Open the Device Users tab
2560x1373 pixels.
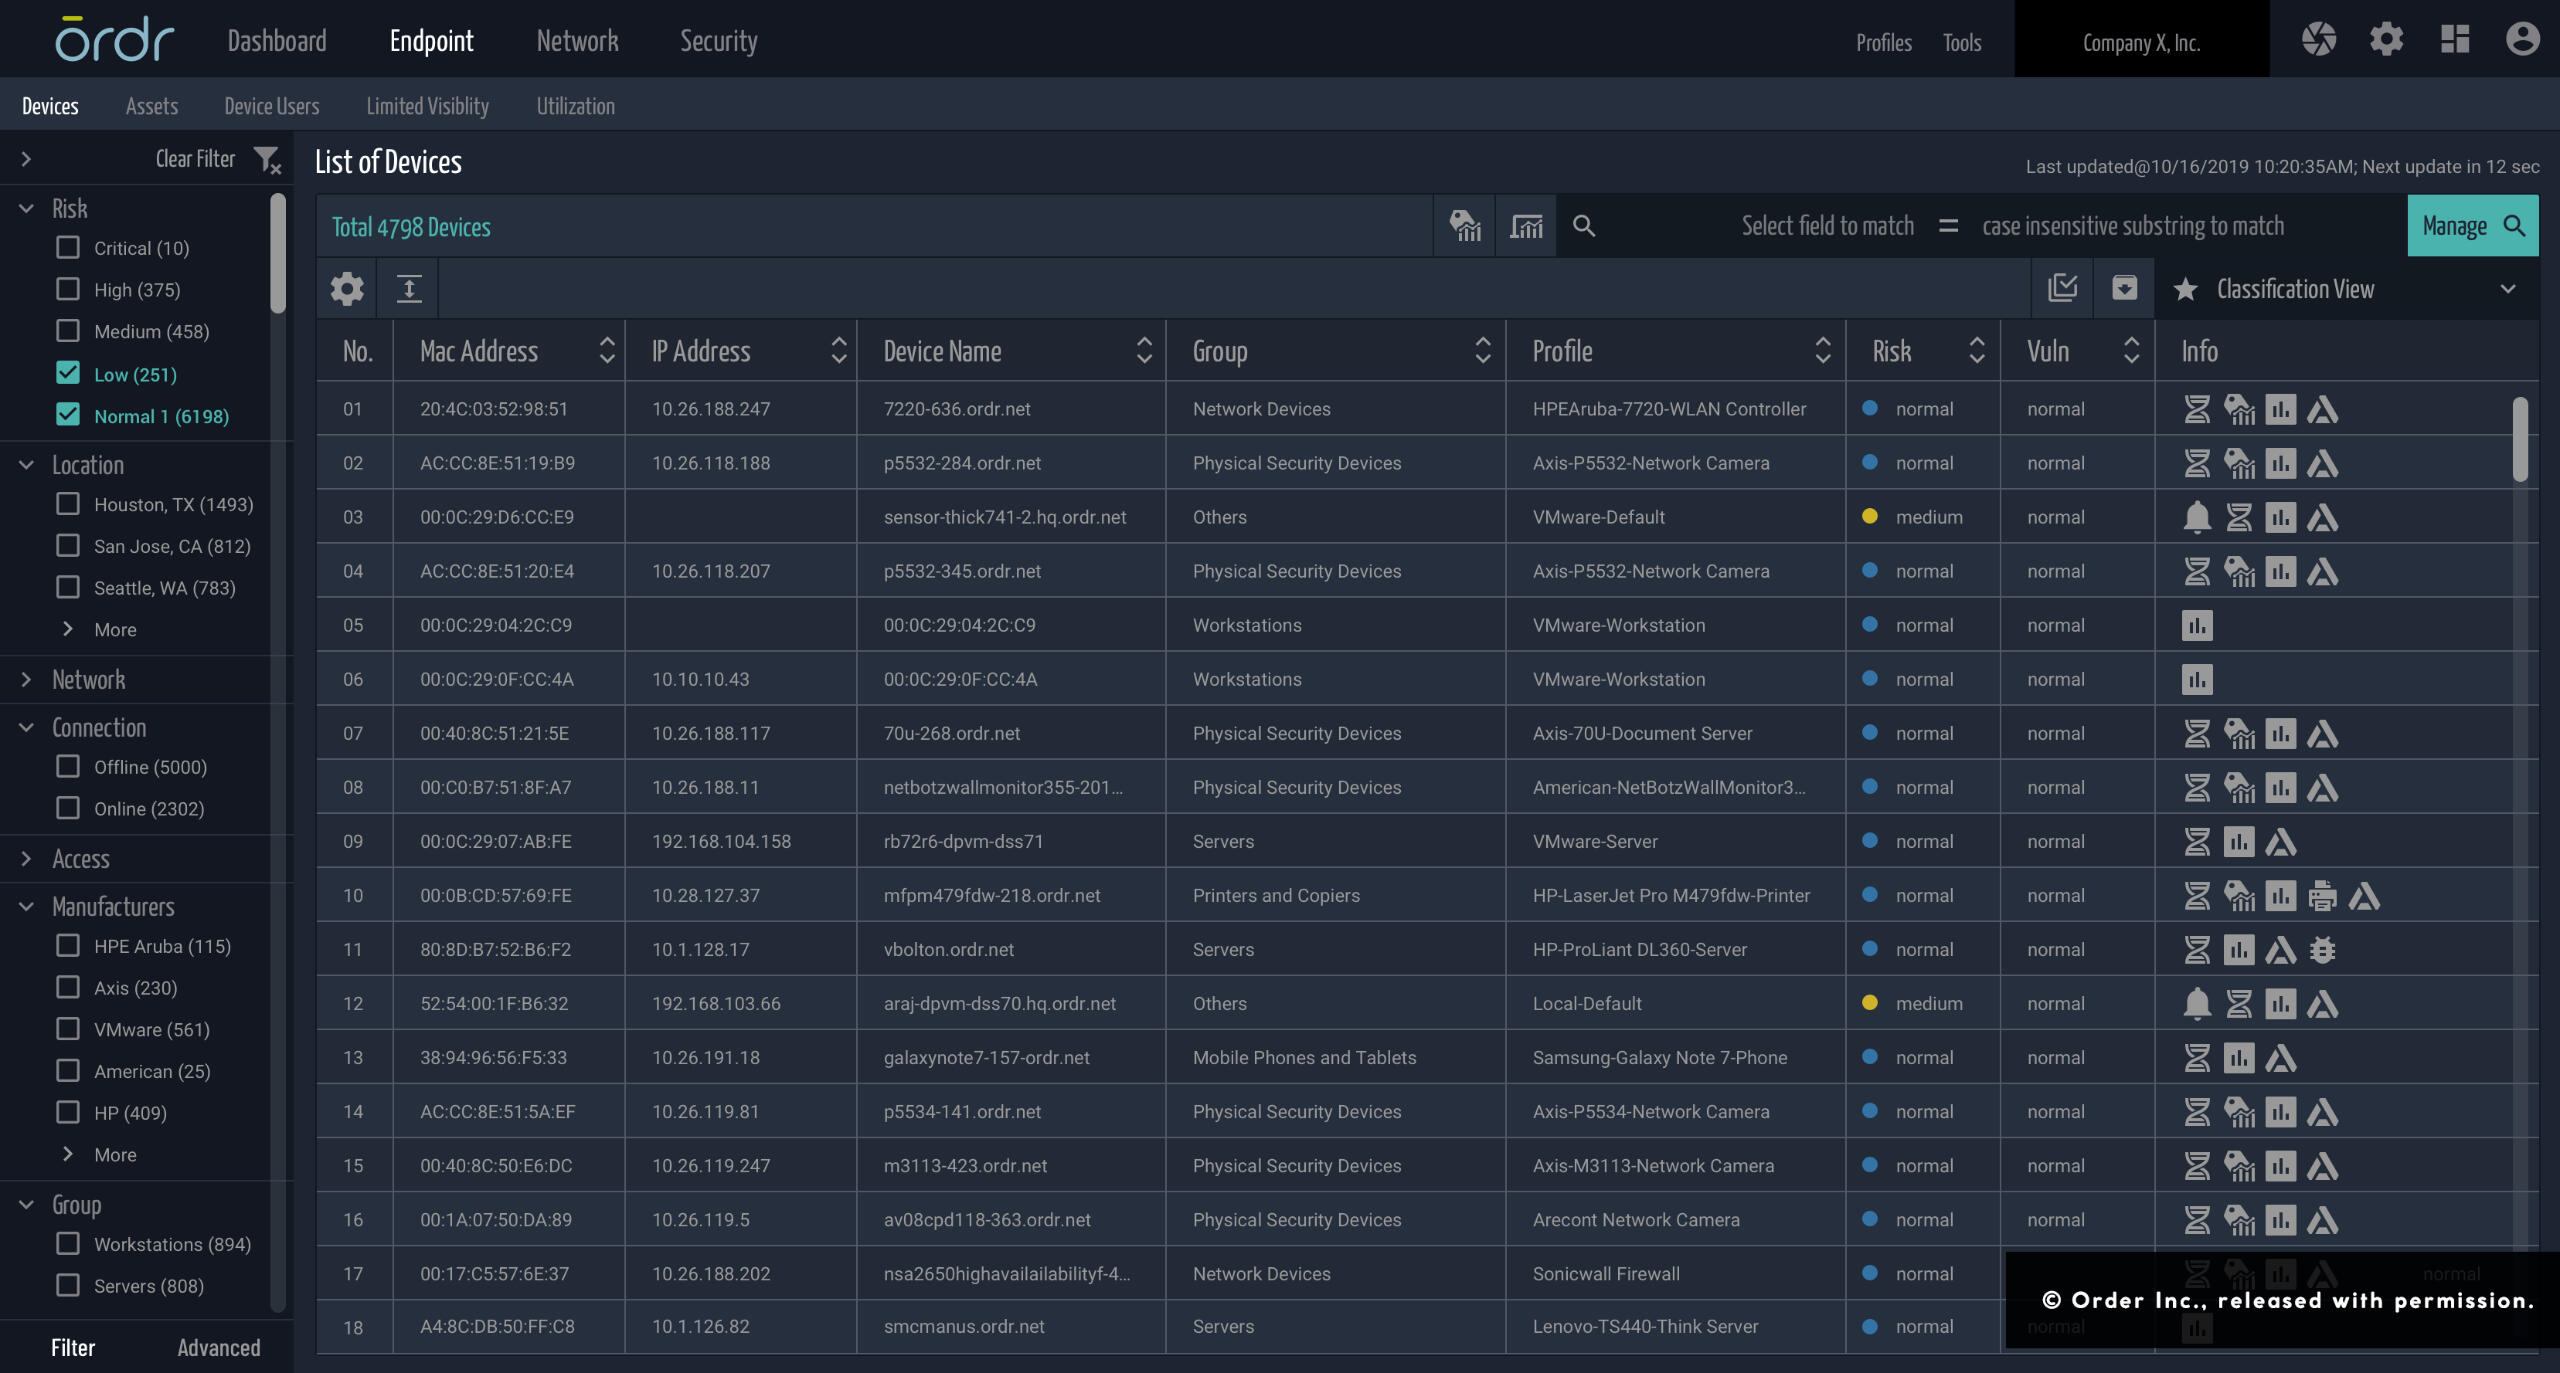(271, 106)
